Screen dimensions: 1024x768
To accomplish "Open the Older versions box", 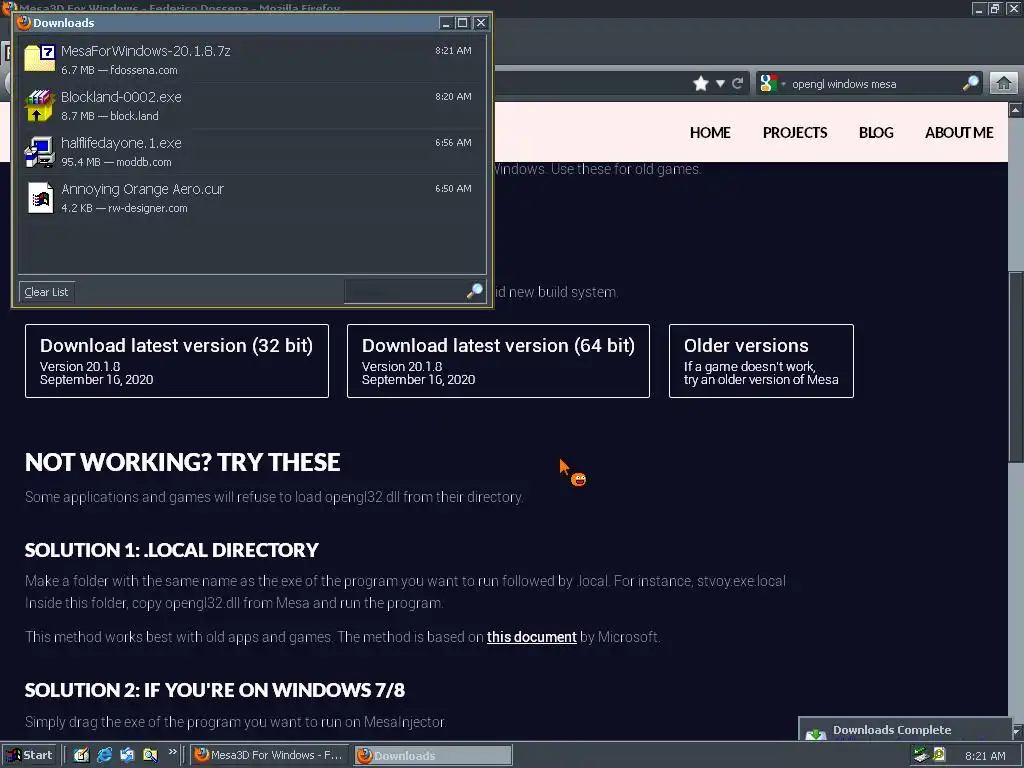I will [761, 360].
